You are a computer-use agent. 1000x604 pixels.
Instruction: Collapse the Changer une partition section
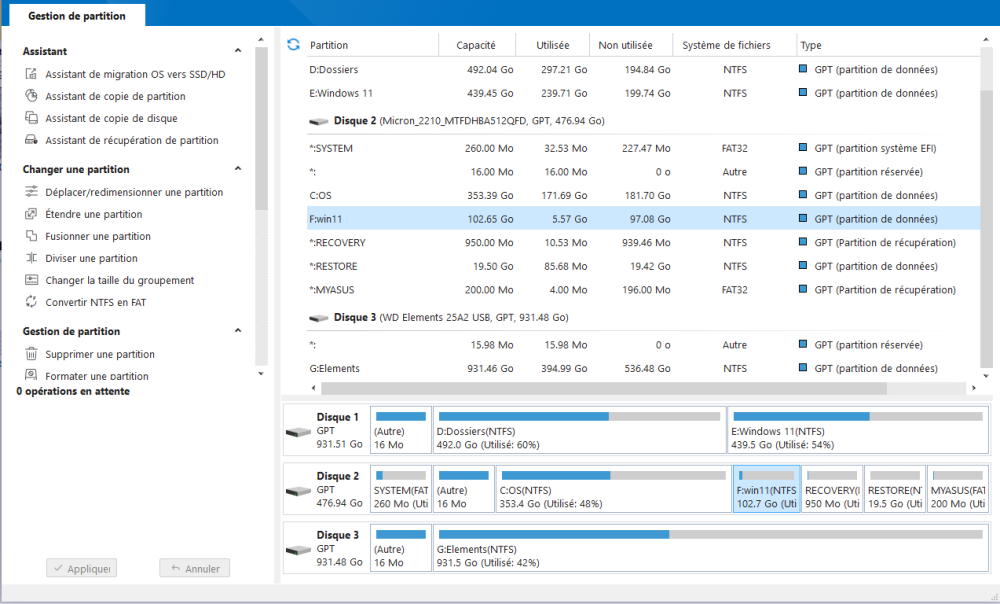tap(238, 168)
